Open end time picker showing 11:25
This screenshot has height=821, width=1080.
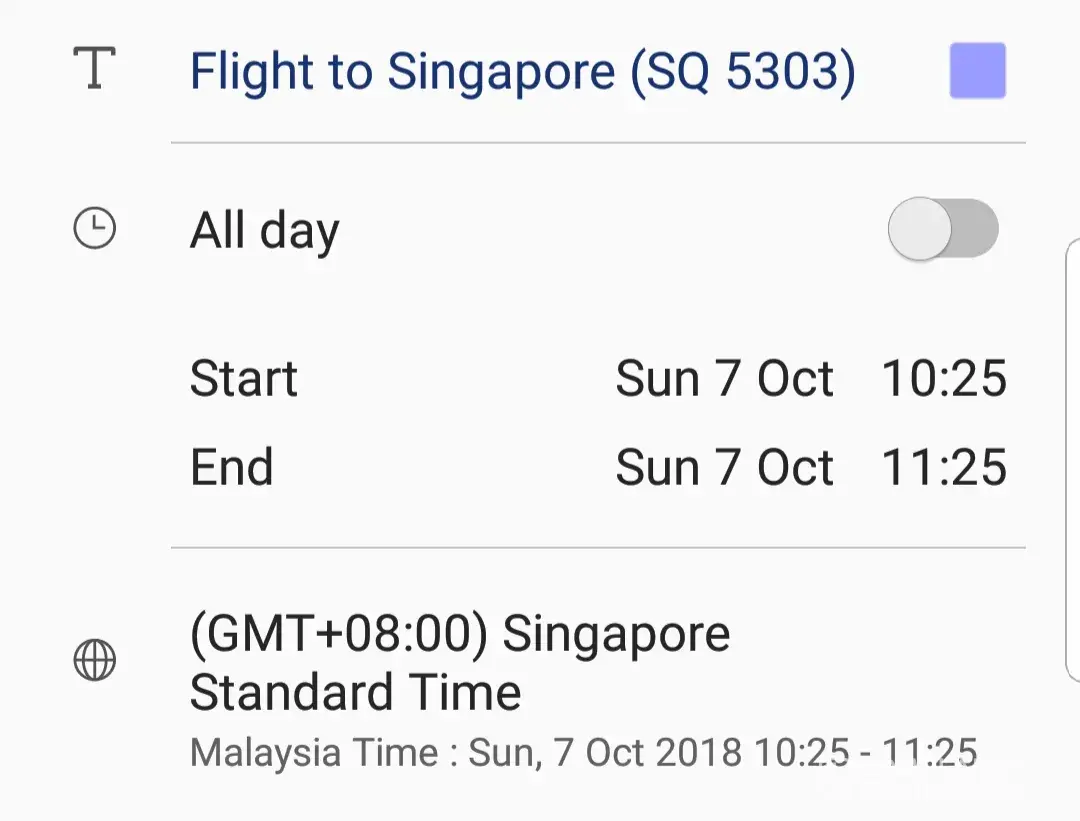click(x=943, y=467)
